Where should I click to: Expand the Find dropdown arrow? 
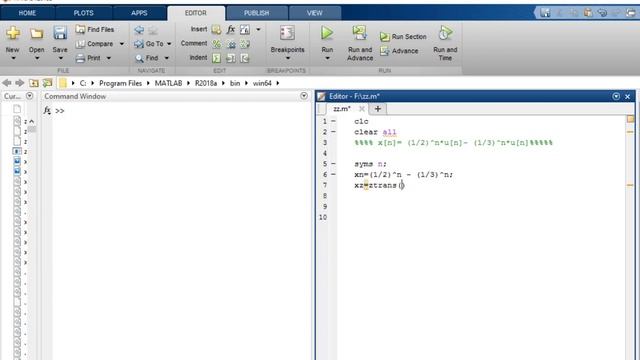[x=167, y=58]
